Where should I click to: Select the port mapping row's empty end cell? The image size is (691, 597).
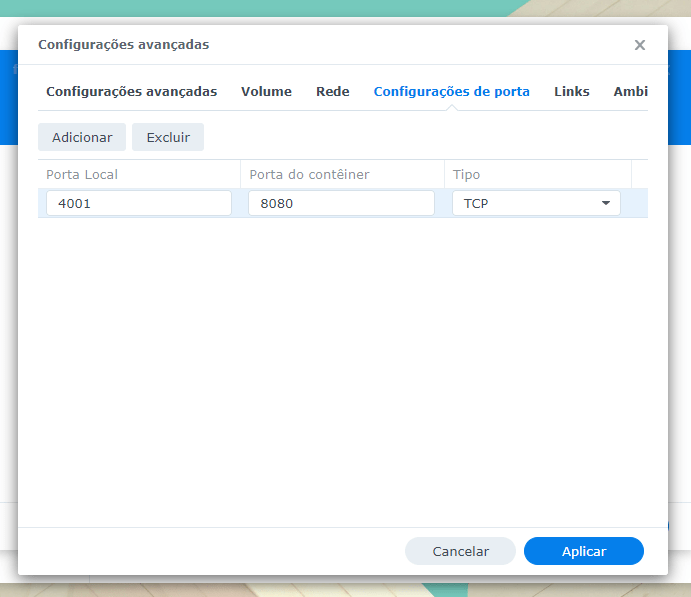[639, 203]
